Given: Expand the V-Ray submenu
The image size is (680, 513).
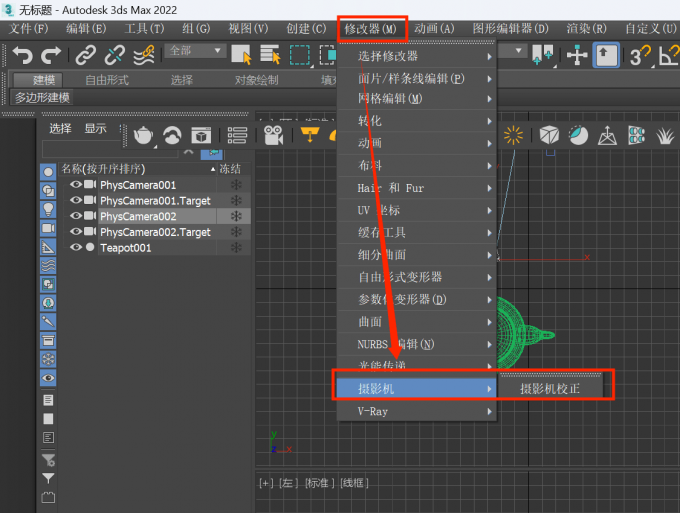Looking at the screenshot, I should pos(417,411).
